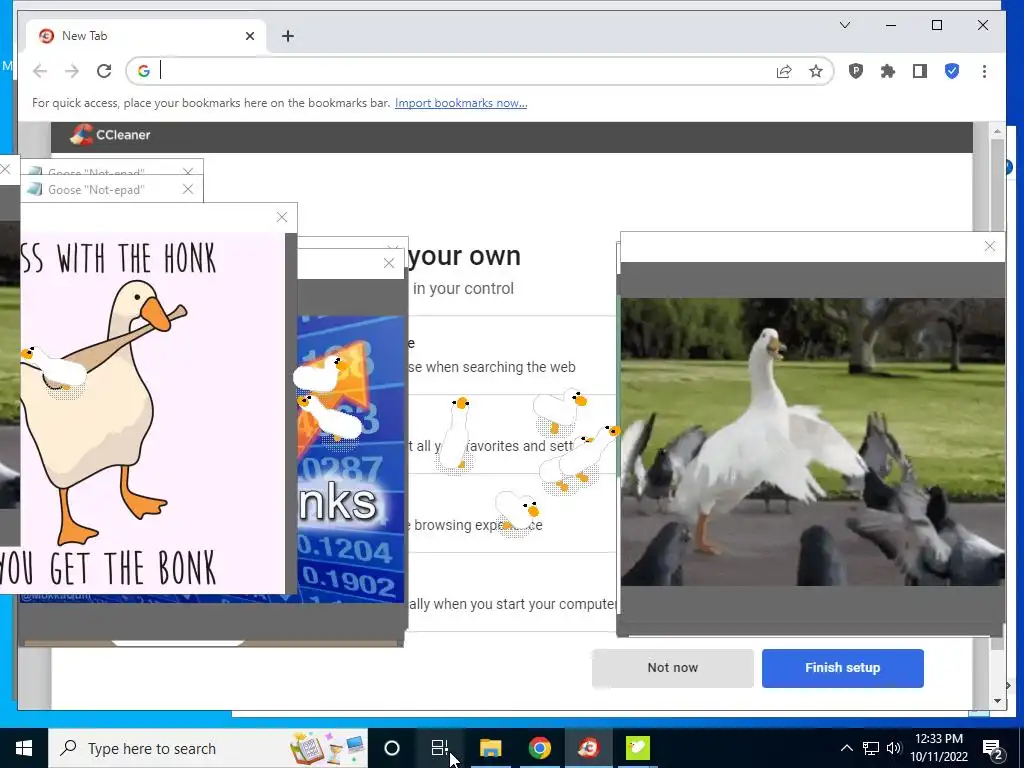Open network status in system tray
The height and width of the screenshot is (768, 1024).
[871, 748]
